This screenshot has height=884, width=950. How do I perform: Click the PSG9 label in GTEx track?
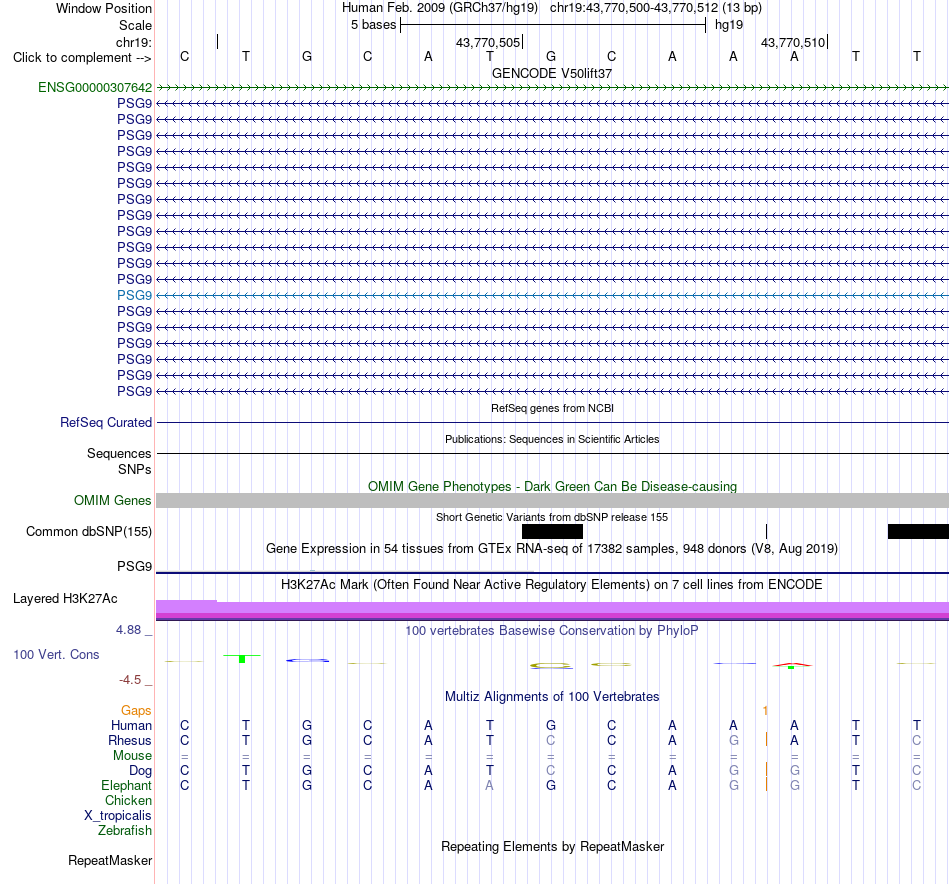[x=135, y=566]
